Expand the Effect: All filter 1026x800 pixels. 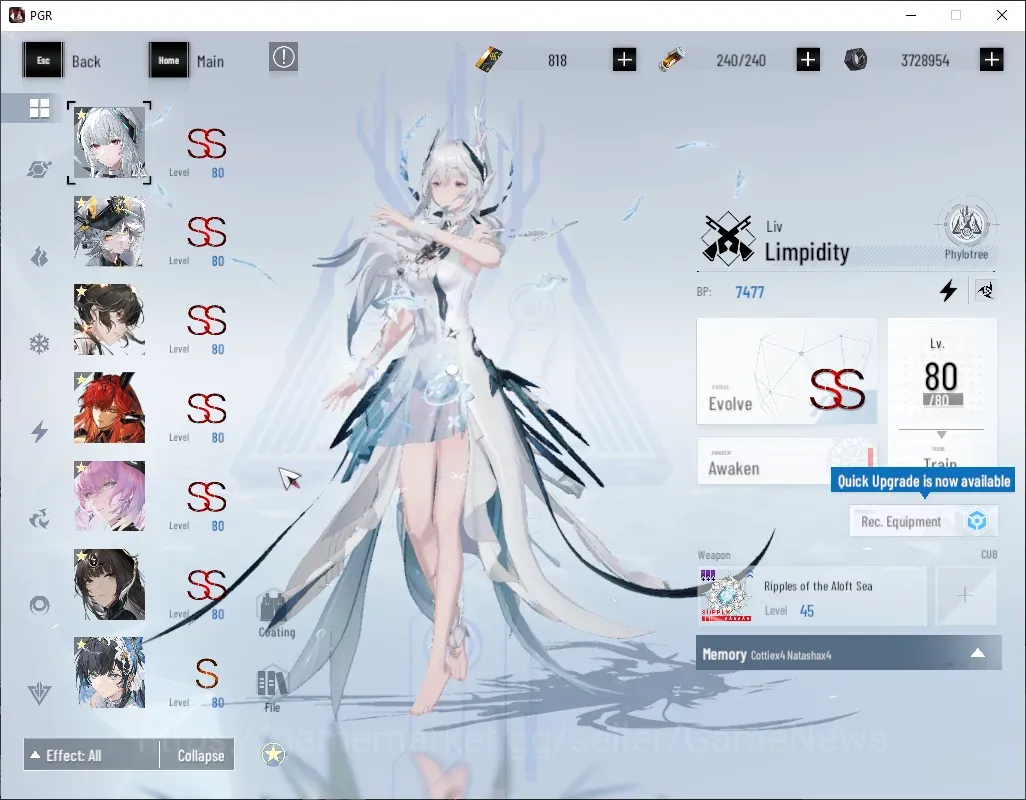pyautogui.click(x=92, y=755)
